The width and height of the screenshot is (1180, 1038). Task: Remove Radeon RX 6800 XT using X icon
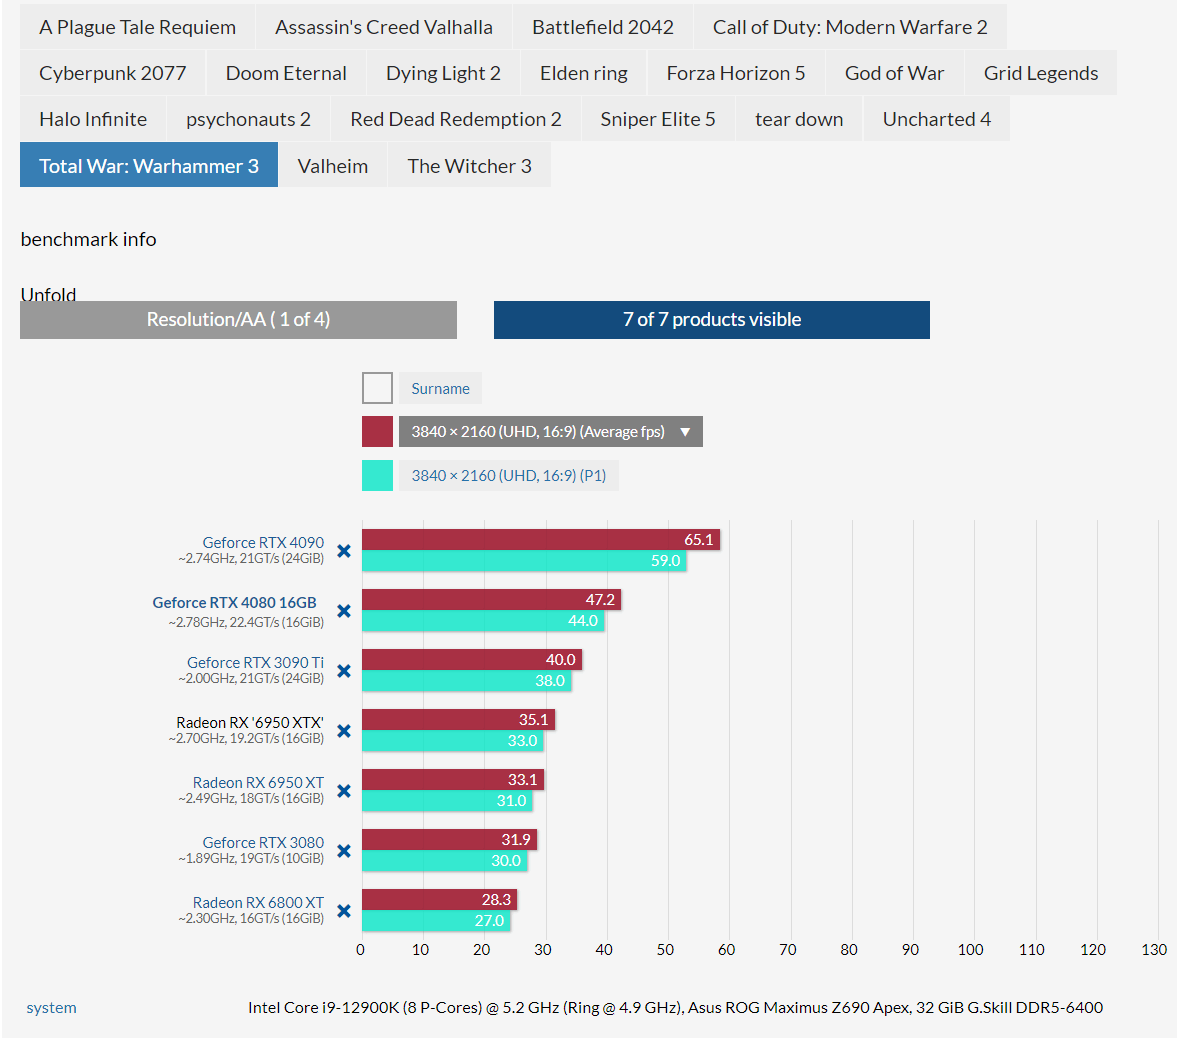tap(344, 911)
